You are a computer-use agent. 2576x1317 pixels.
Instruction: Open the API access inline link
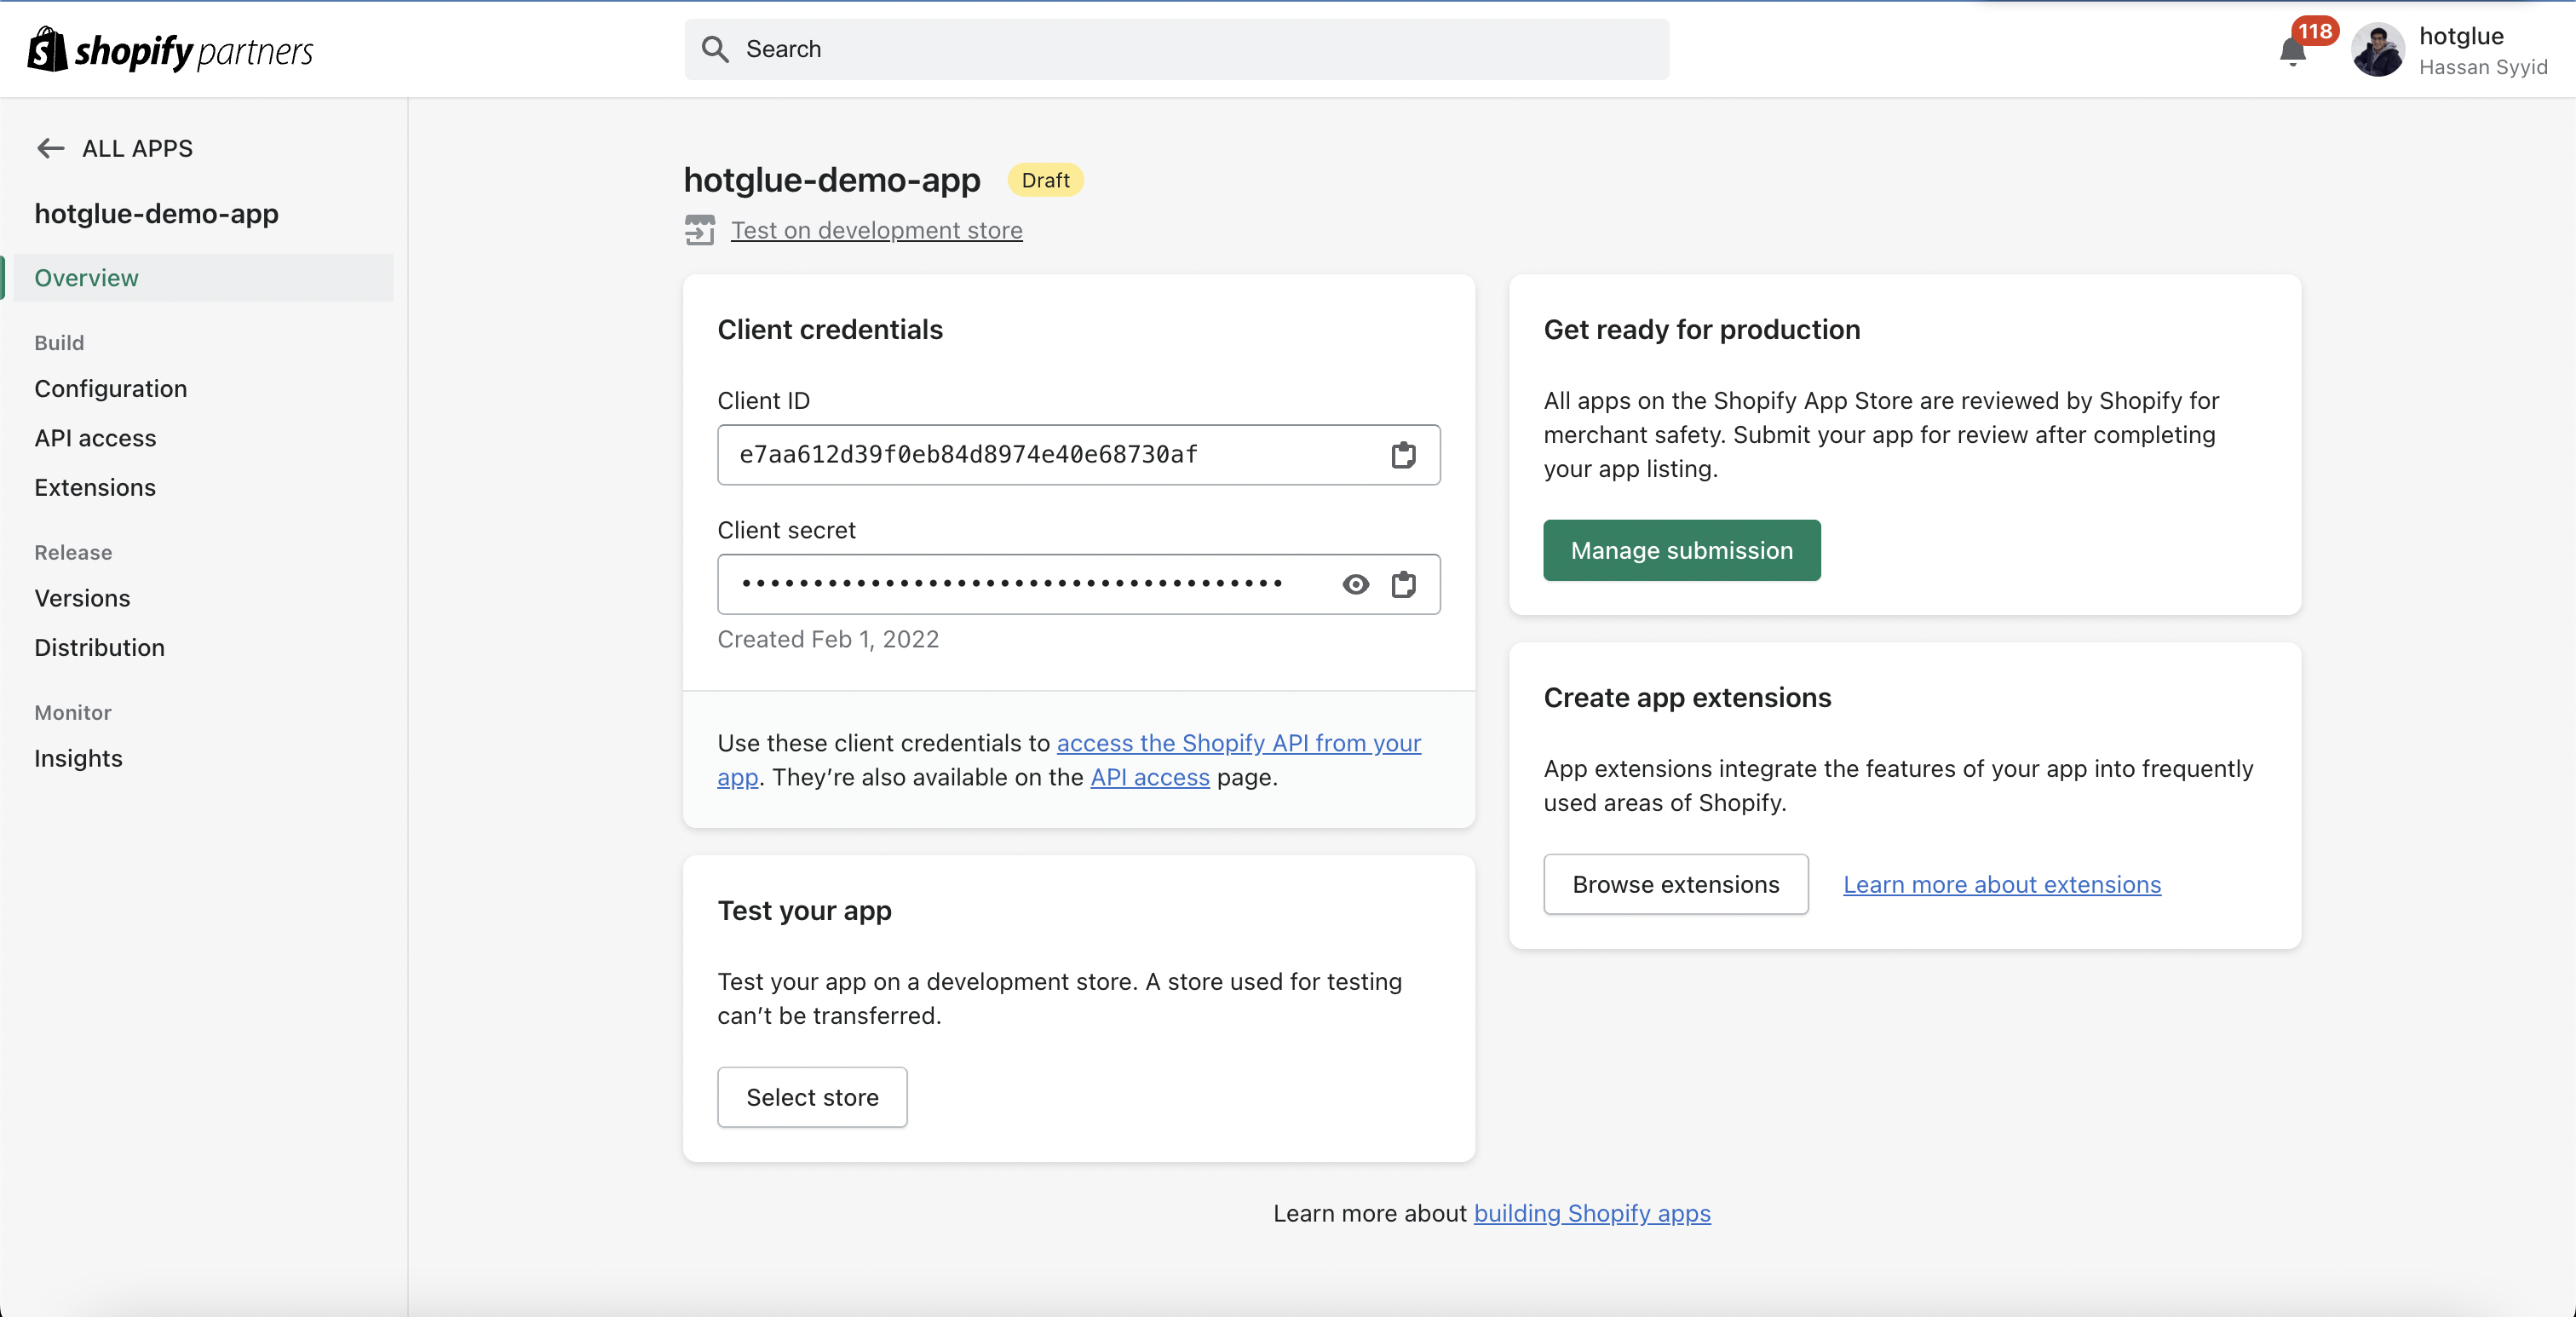(1149, 777)
